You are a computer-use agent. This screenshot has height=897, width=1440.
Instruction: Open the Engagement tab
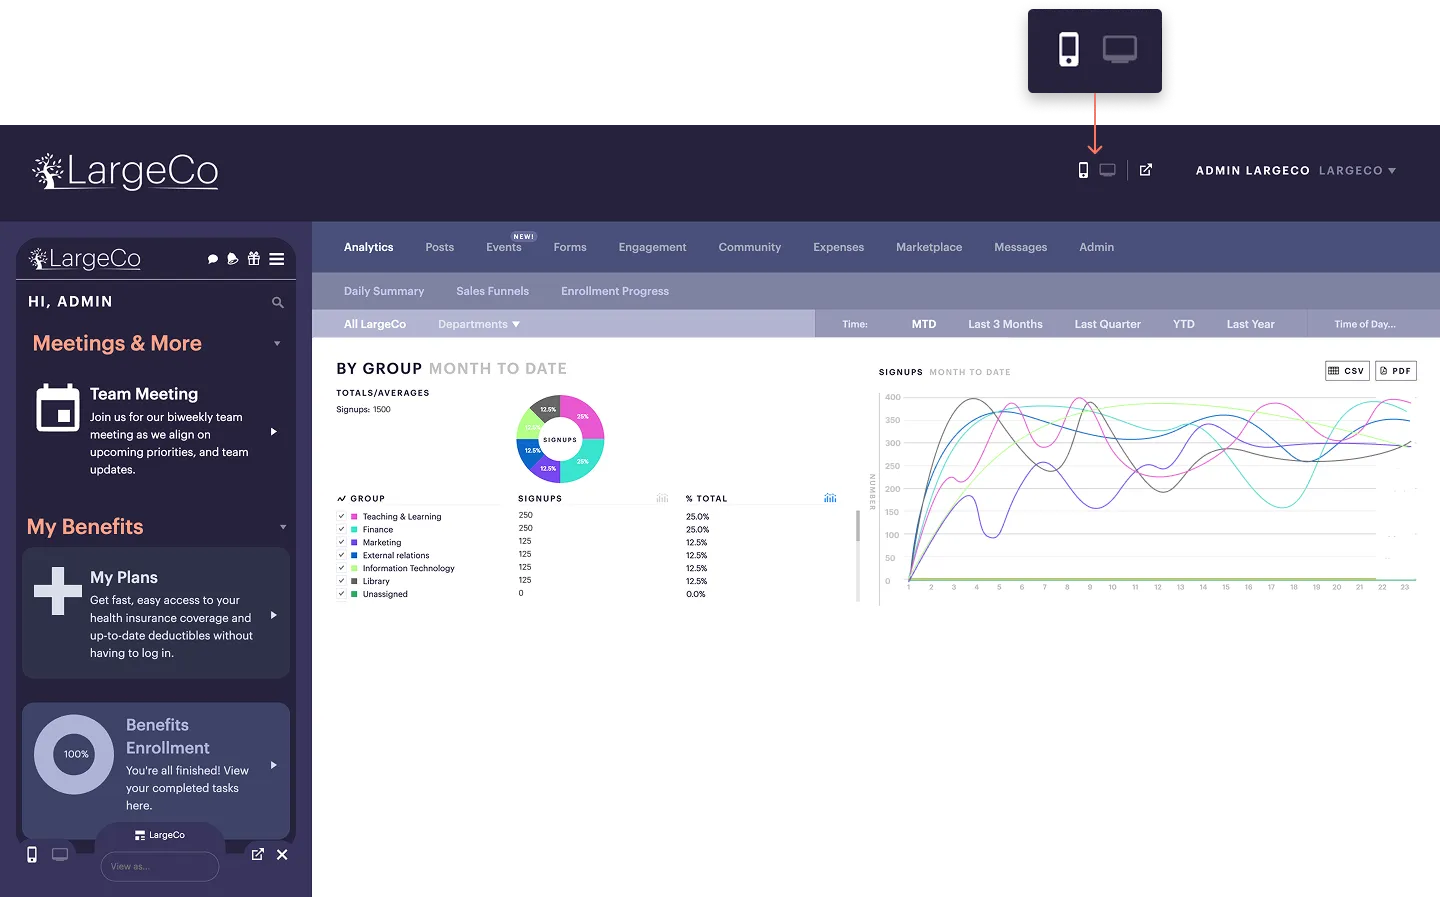pyautogui.click(x=652, y=247)
